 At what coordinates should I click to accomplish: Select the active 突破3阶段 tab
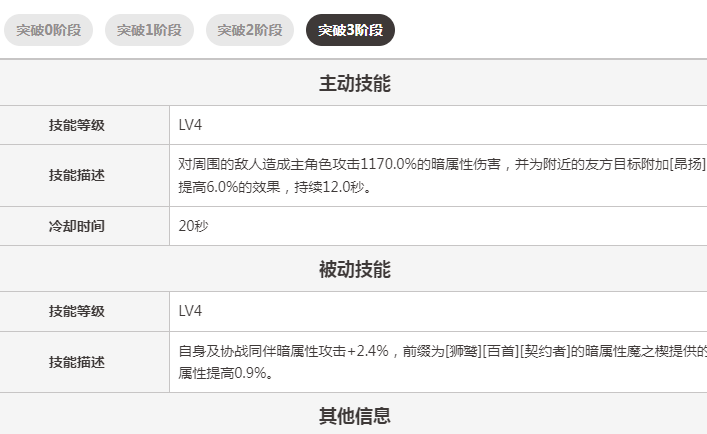click(350, 30)
